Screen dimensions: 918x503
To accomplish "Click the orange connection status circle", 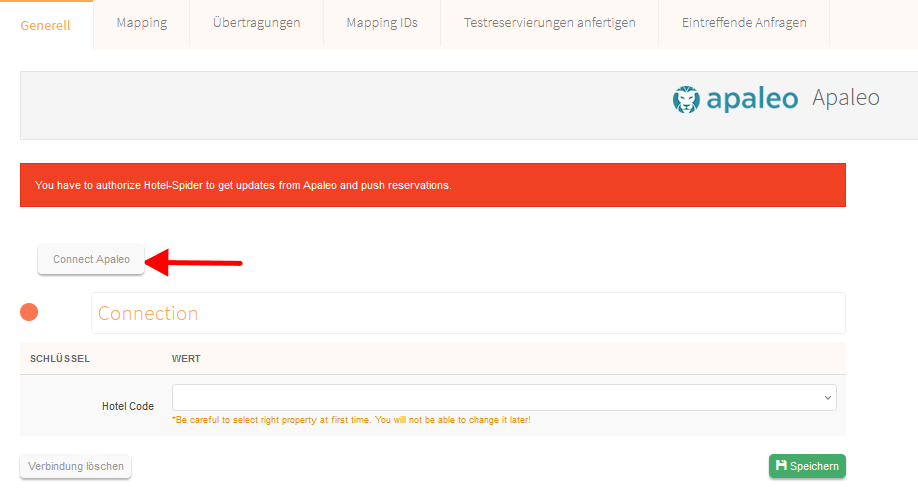I will 29,312.
